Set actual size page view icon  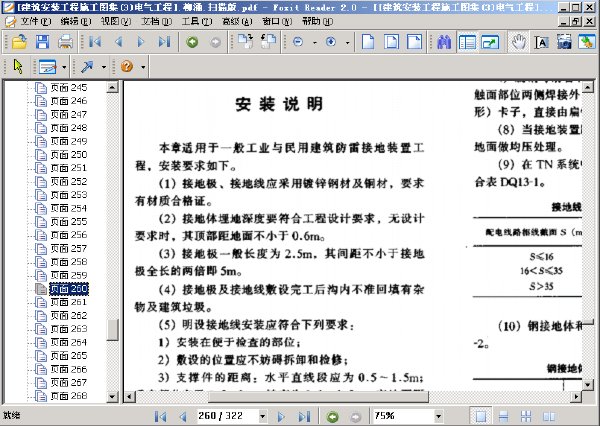368,42
